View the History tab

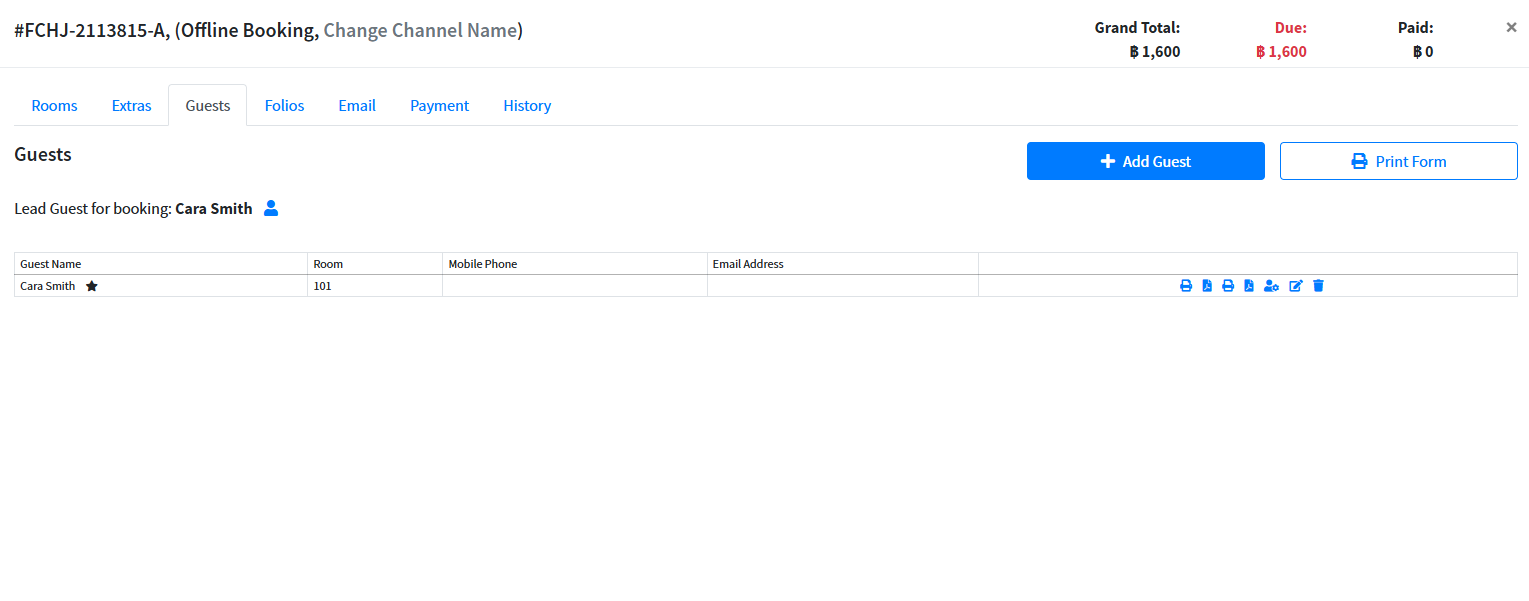click(527, 105)
